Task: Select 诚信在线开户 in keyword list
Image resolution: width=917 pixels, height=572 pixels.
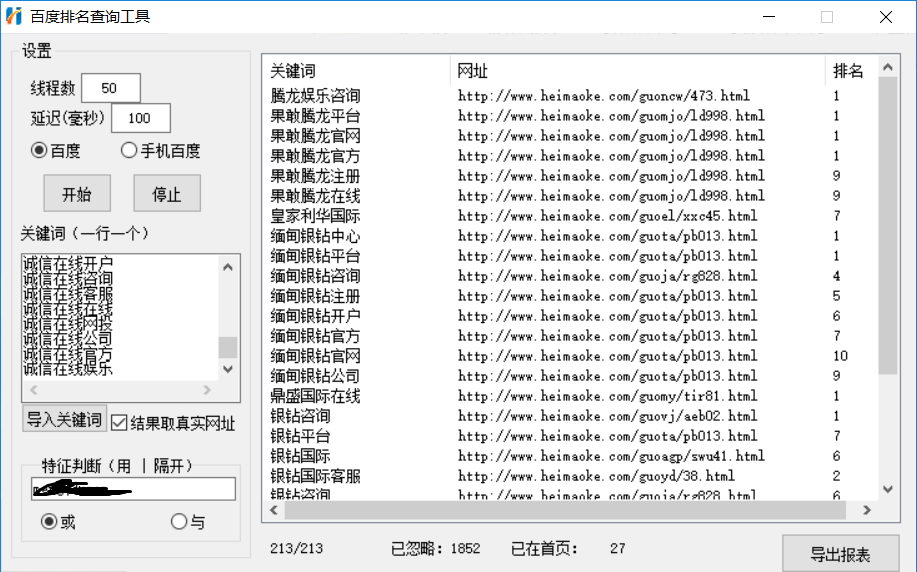Action: 68,264
